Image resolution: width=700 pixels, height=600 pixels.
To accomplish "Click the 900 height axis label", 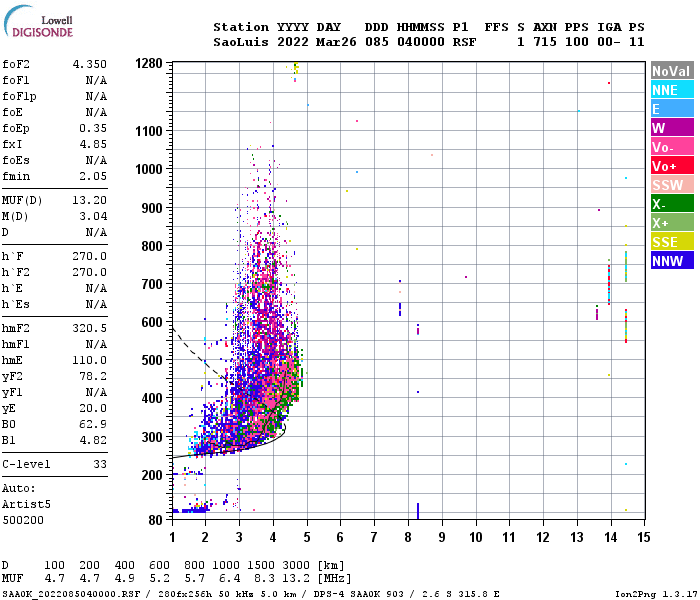I will (x=152, y=208).
